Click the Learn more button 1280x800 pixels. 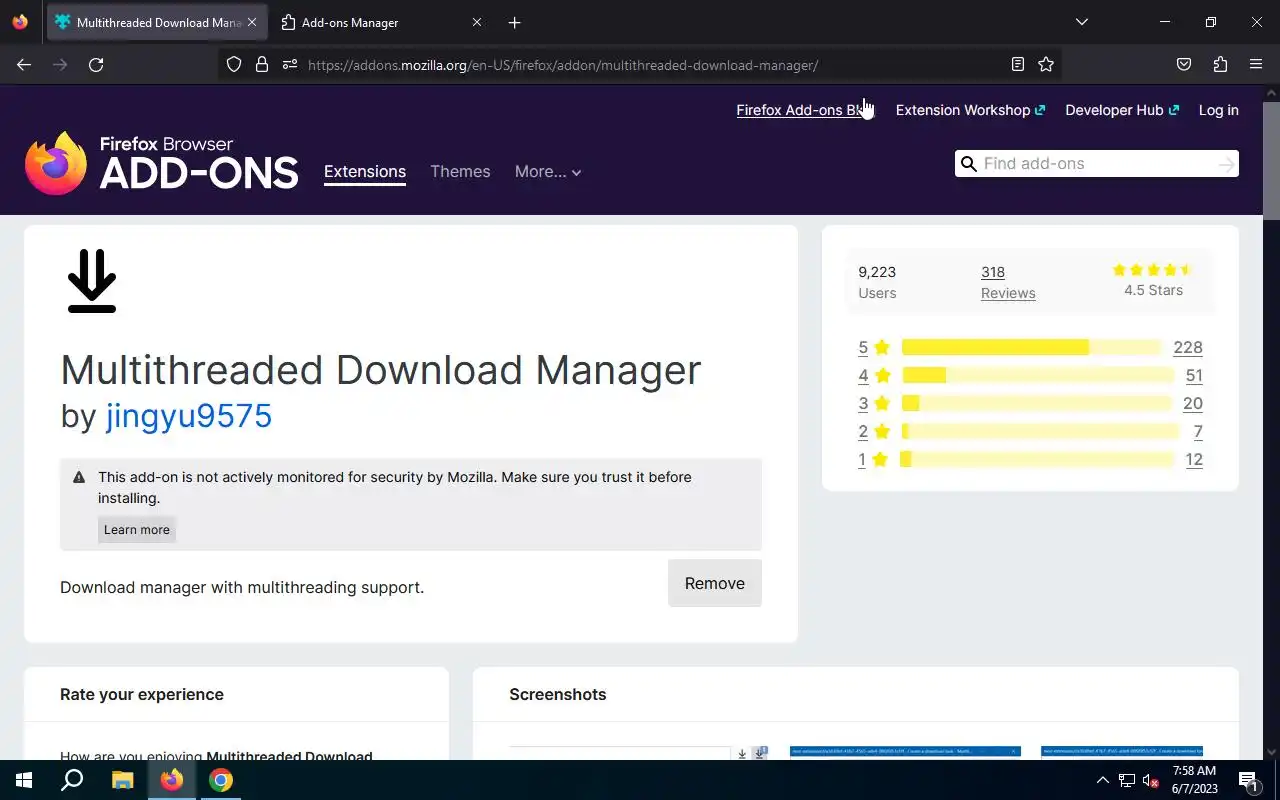[137, 530]
